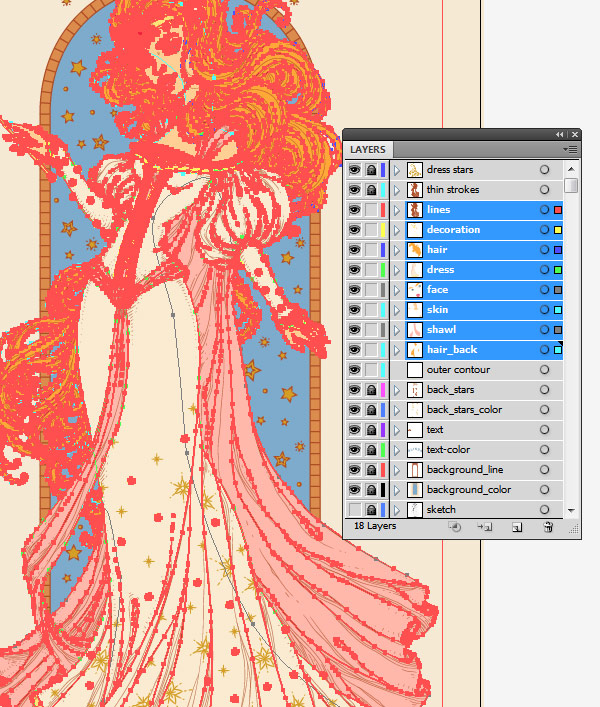Collapse the panel using double-arrow icon

tap(560, 134)
